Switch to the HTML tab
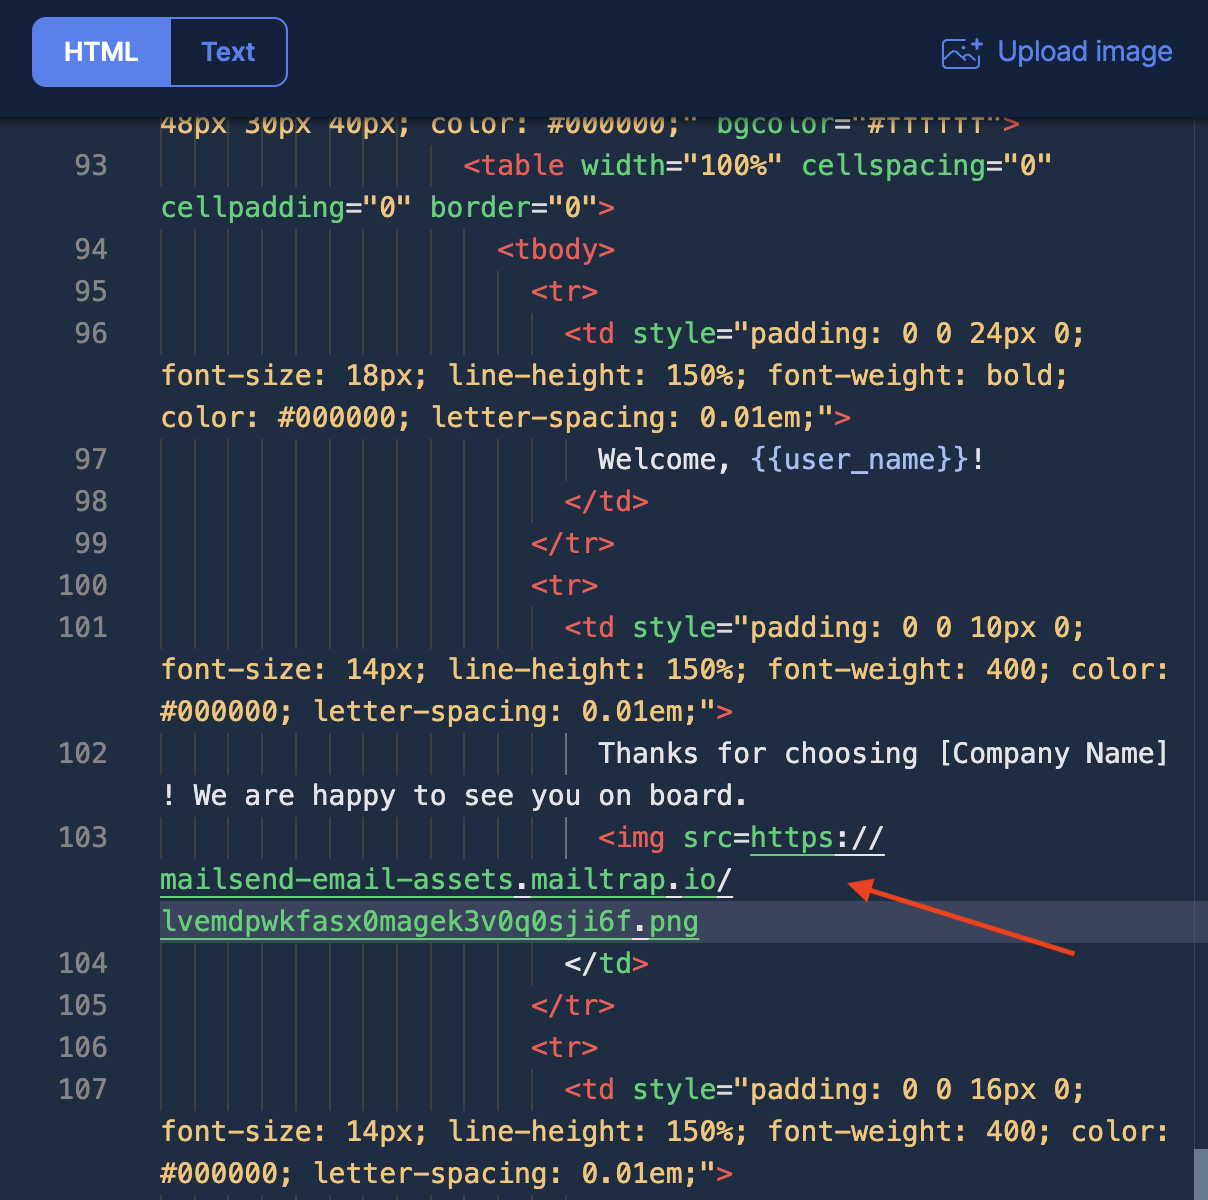Viewport: 1208px width, 1200px height. (101, 51)
